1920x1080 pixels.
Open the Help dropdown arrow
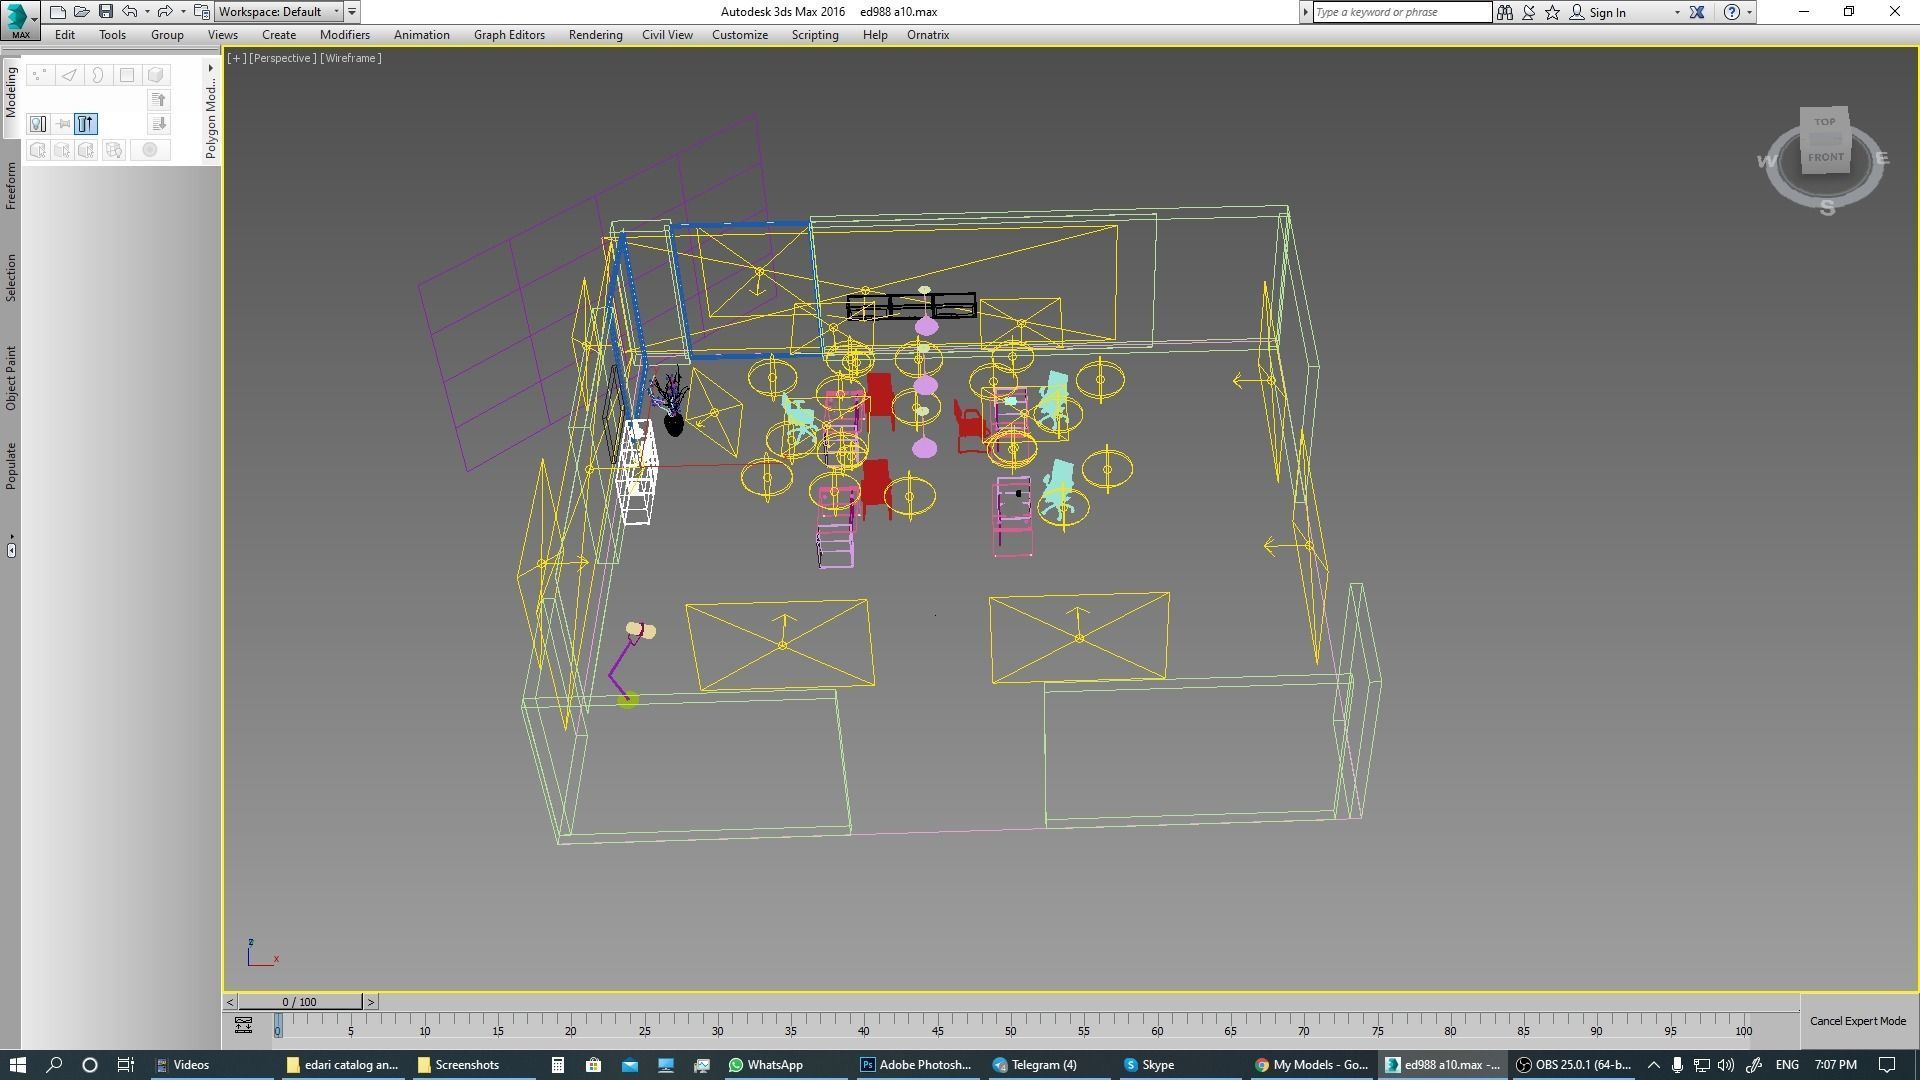point(1749,12)
